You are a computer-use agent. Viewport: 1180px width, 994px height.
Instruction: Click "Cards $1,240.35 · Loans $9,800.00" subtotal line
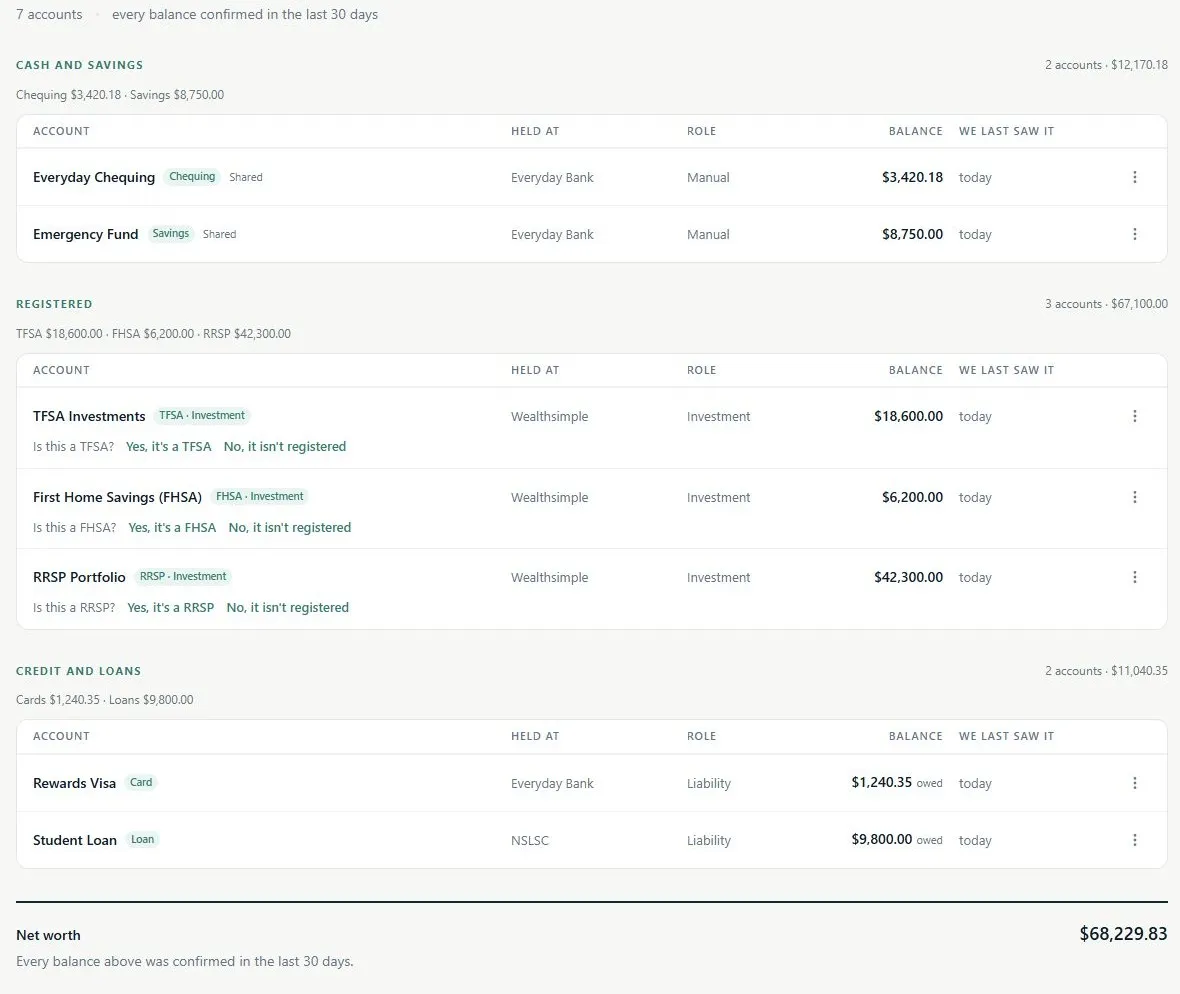click(x=105, y=700)
